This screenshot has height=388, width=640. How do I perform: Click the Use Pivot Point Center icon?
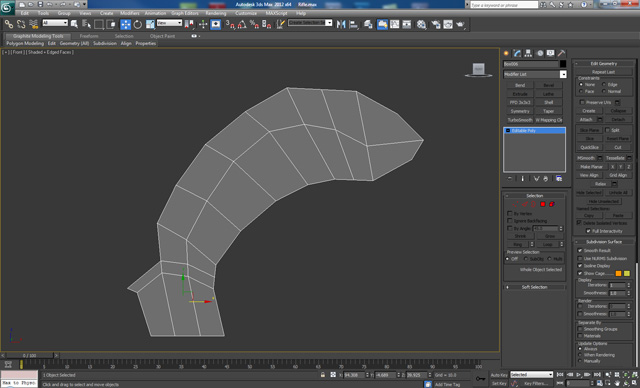[x=189, y=24]
